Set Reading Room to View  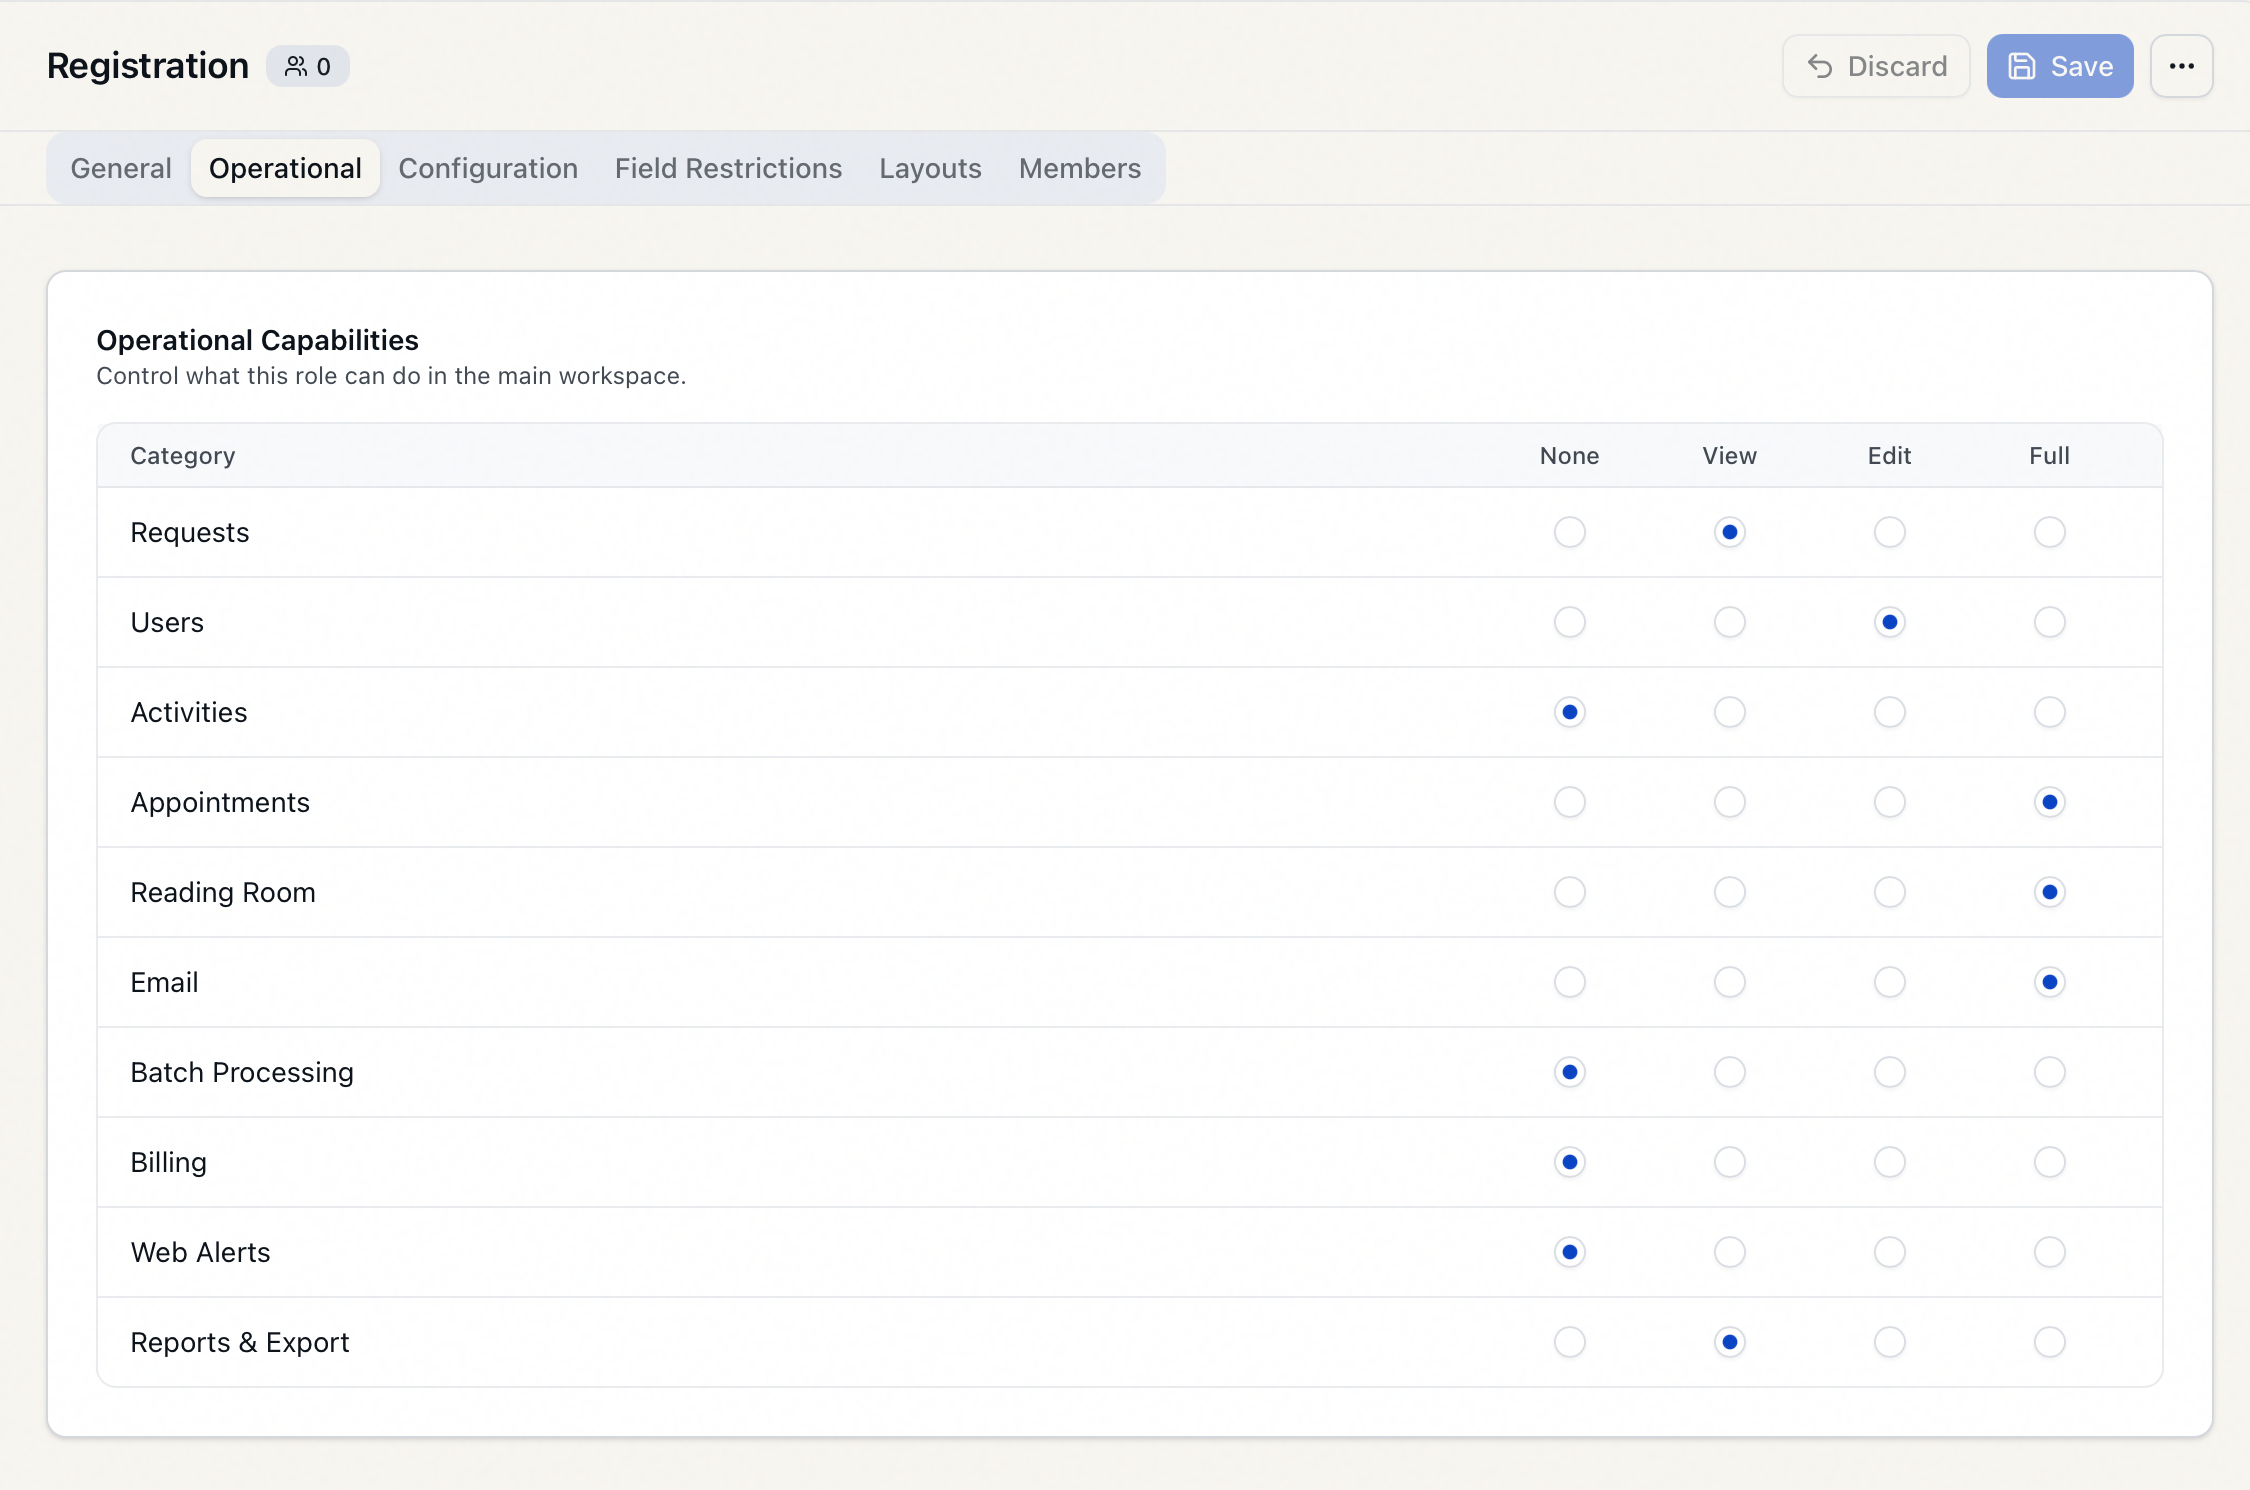pyautogui.click(x=1730, y=892)
